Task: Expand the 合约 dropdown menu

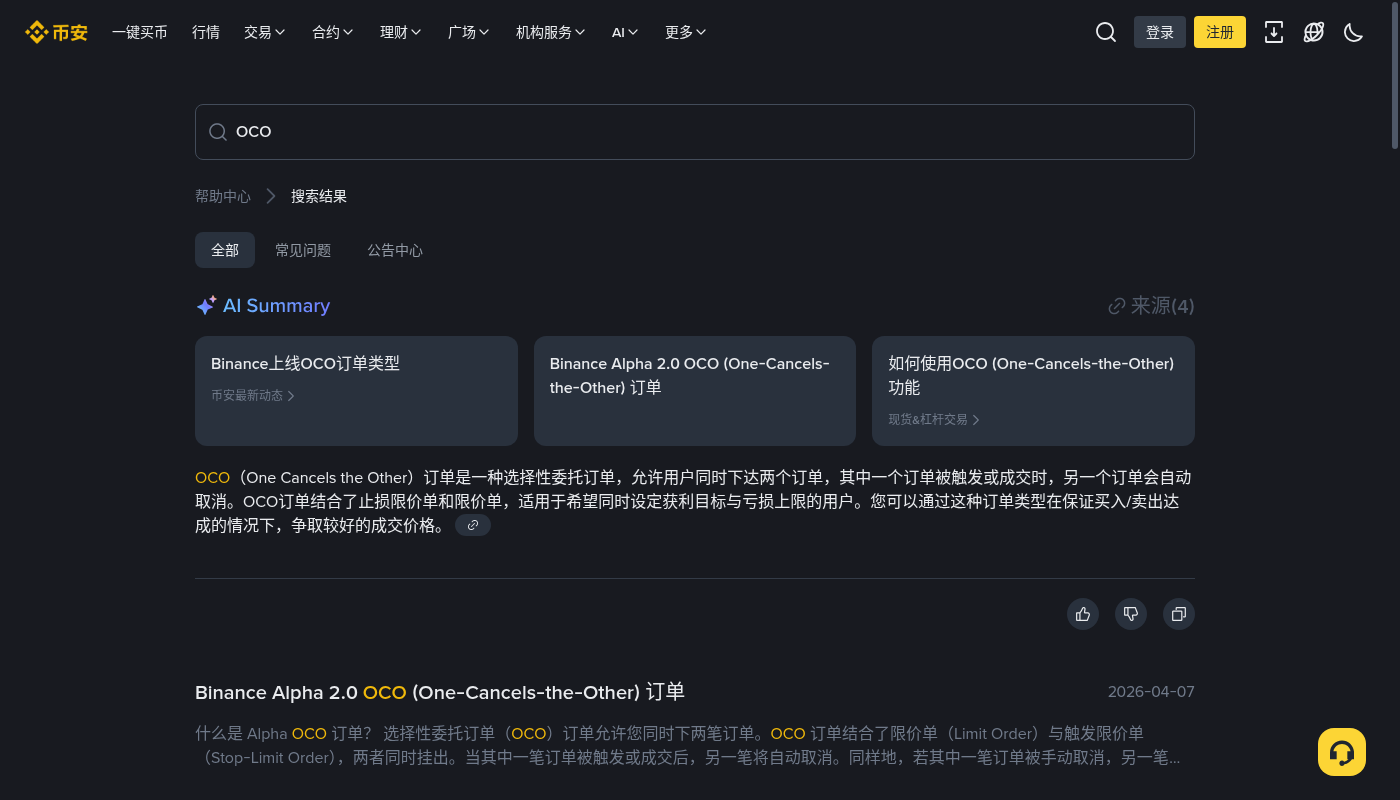Action: coord(333,32)
